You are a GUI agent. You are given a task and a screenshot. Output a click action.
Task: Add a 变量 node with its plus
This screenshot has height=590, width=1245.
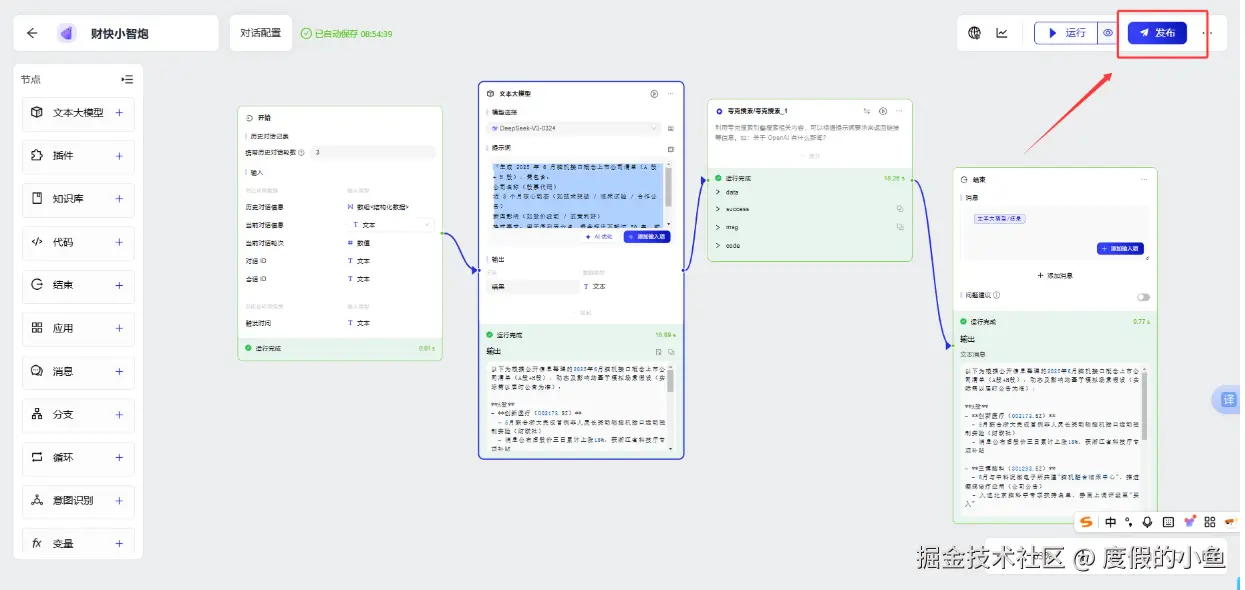[119, 543]
